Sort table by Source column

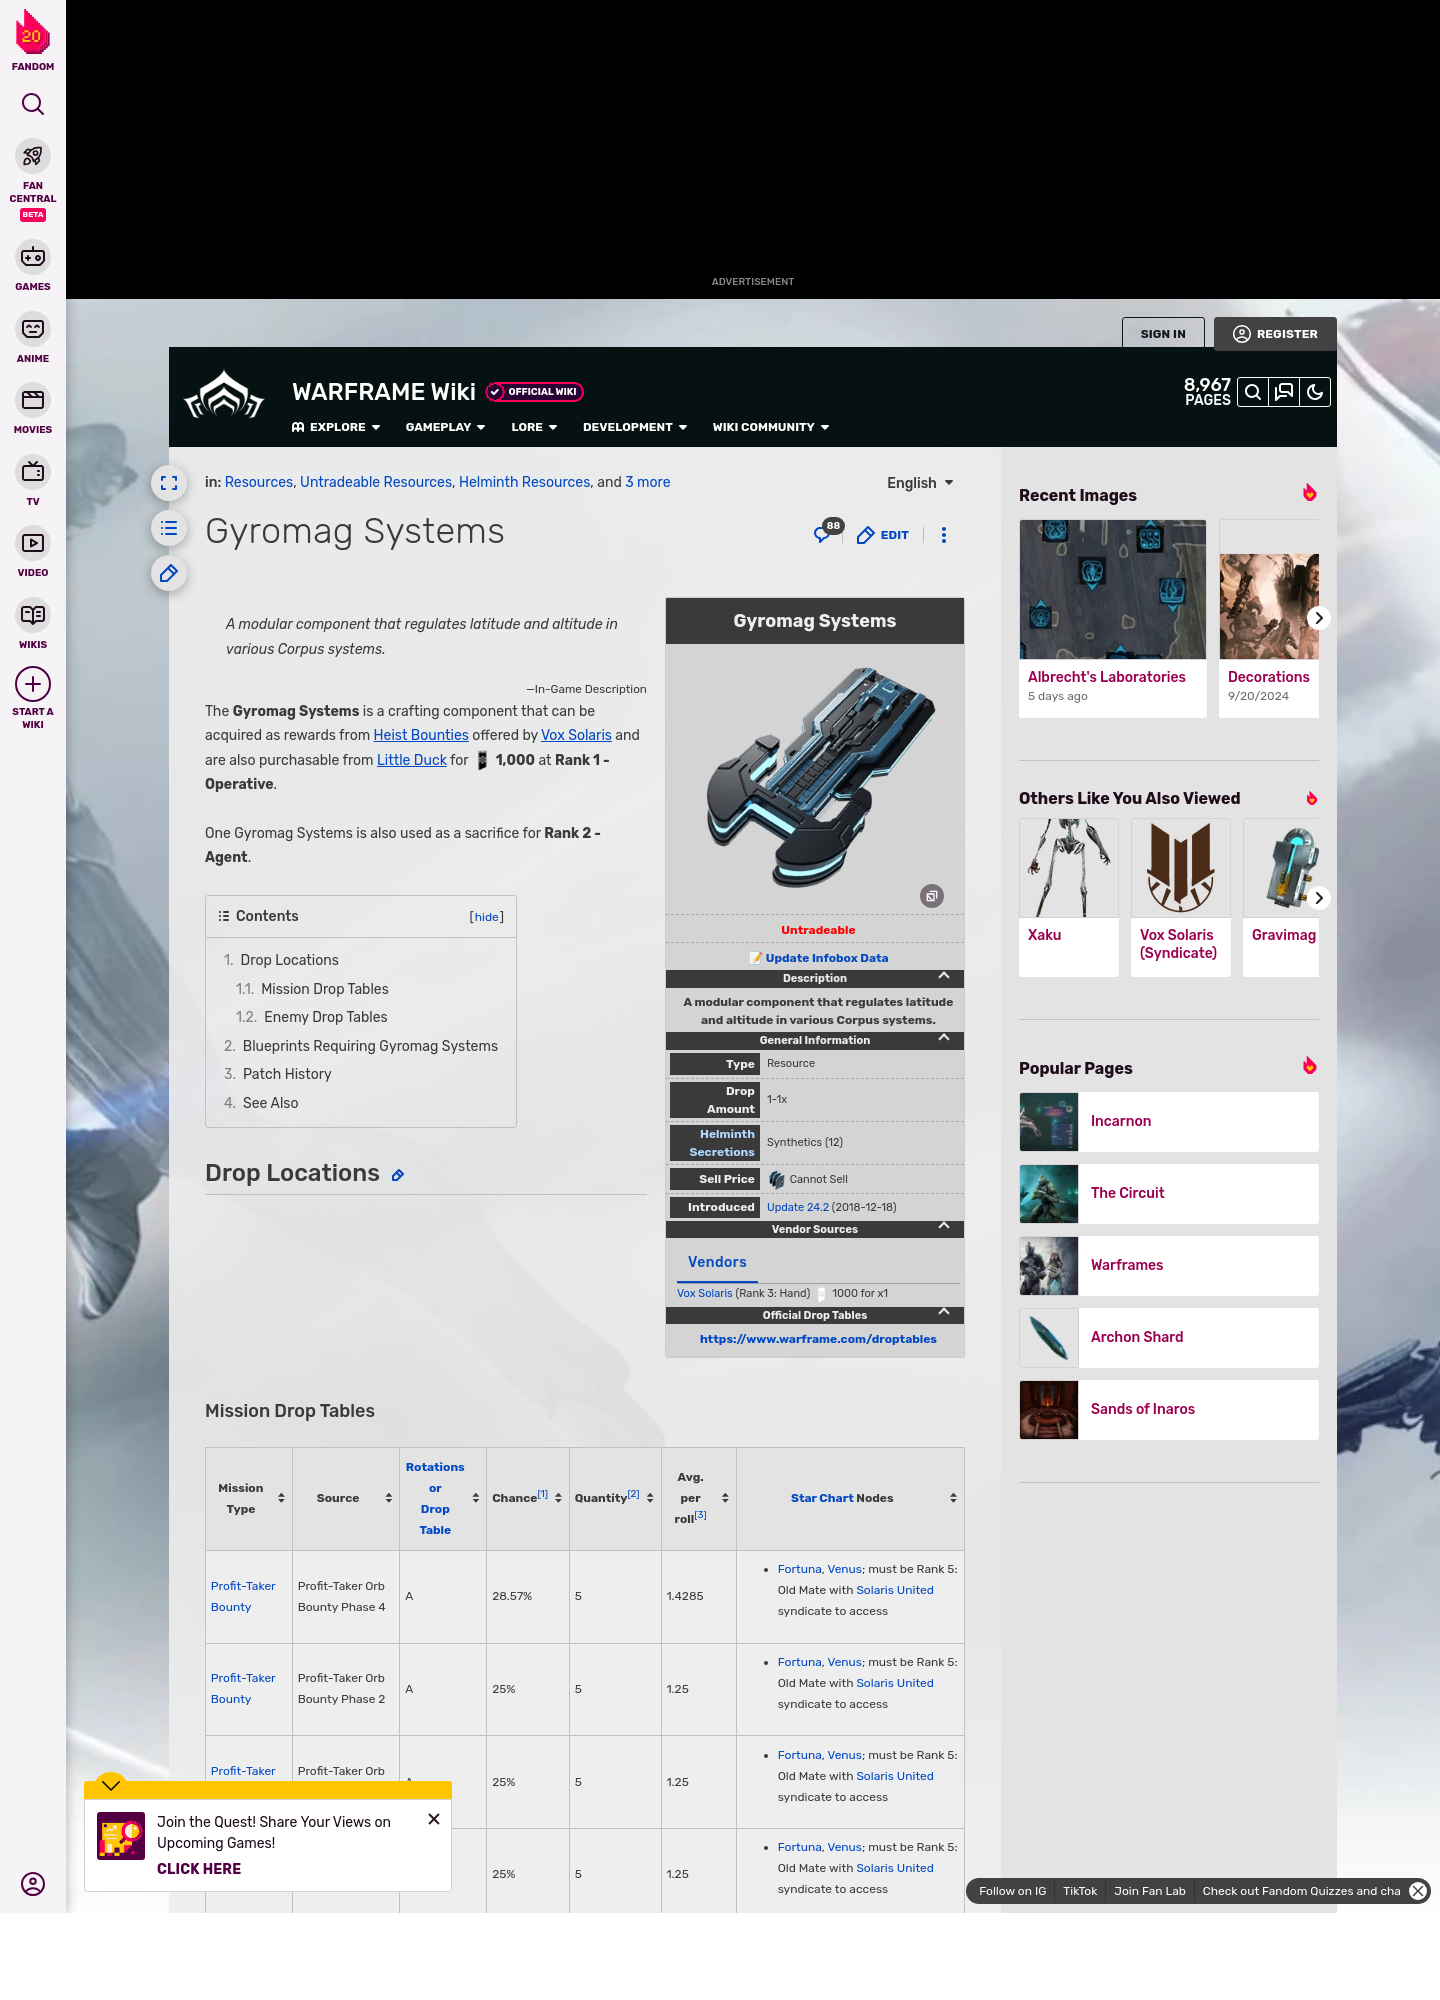click(346, 1498)
